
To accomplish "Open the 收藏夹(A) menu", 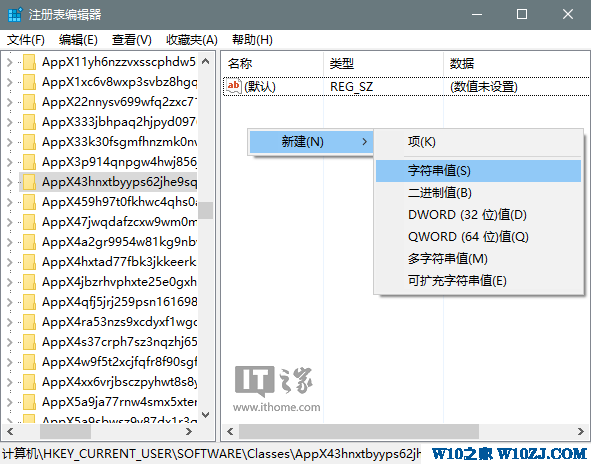I will 192,40.
